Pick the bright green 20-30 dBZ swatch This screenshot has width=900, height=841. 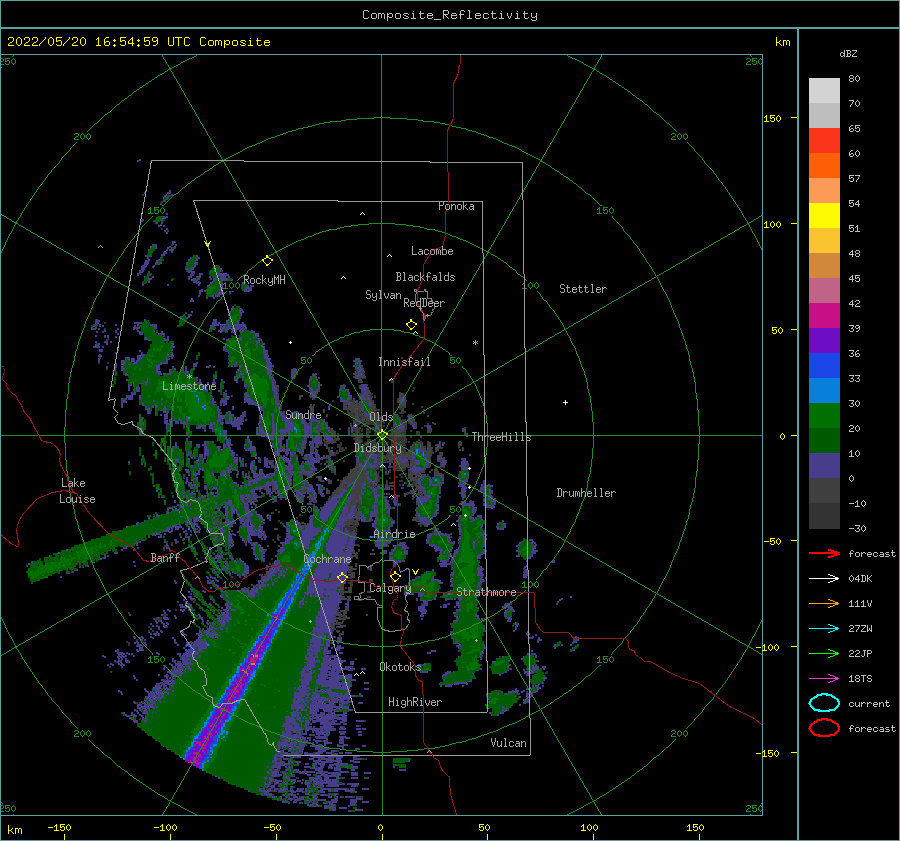pos(824,416)
